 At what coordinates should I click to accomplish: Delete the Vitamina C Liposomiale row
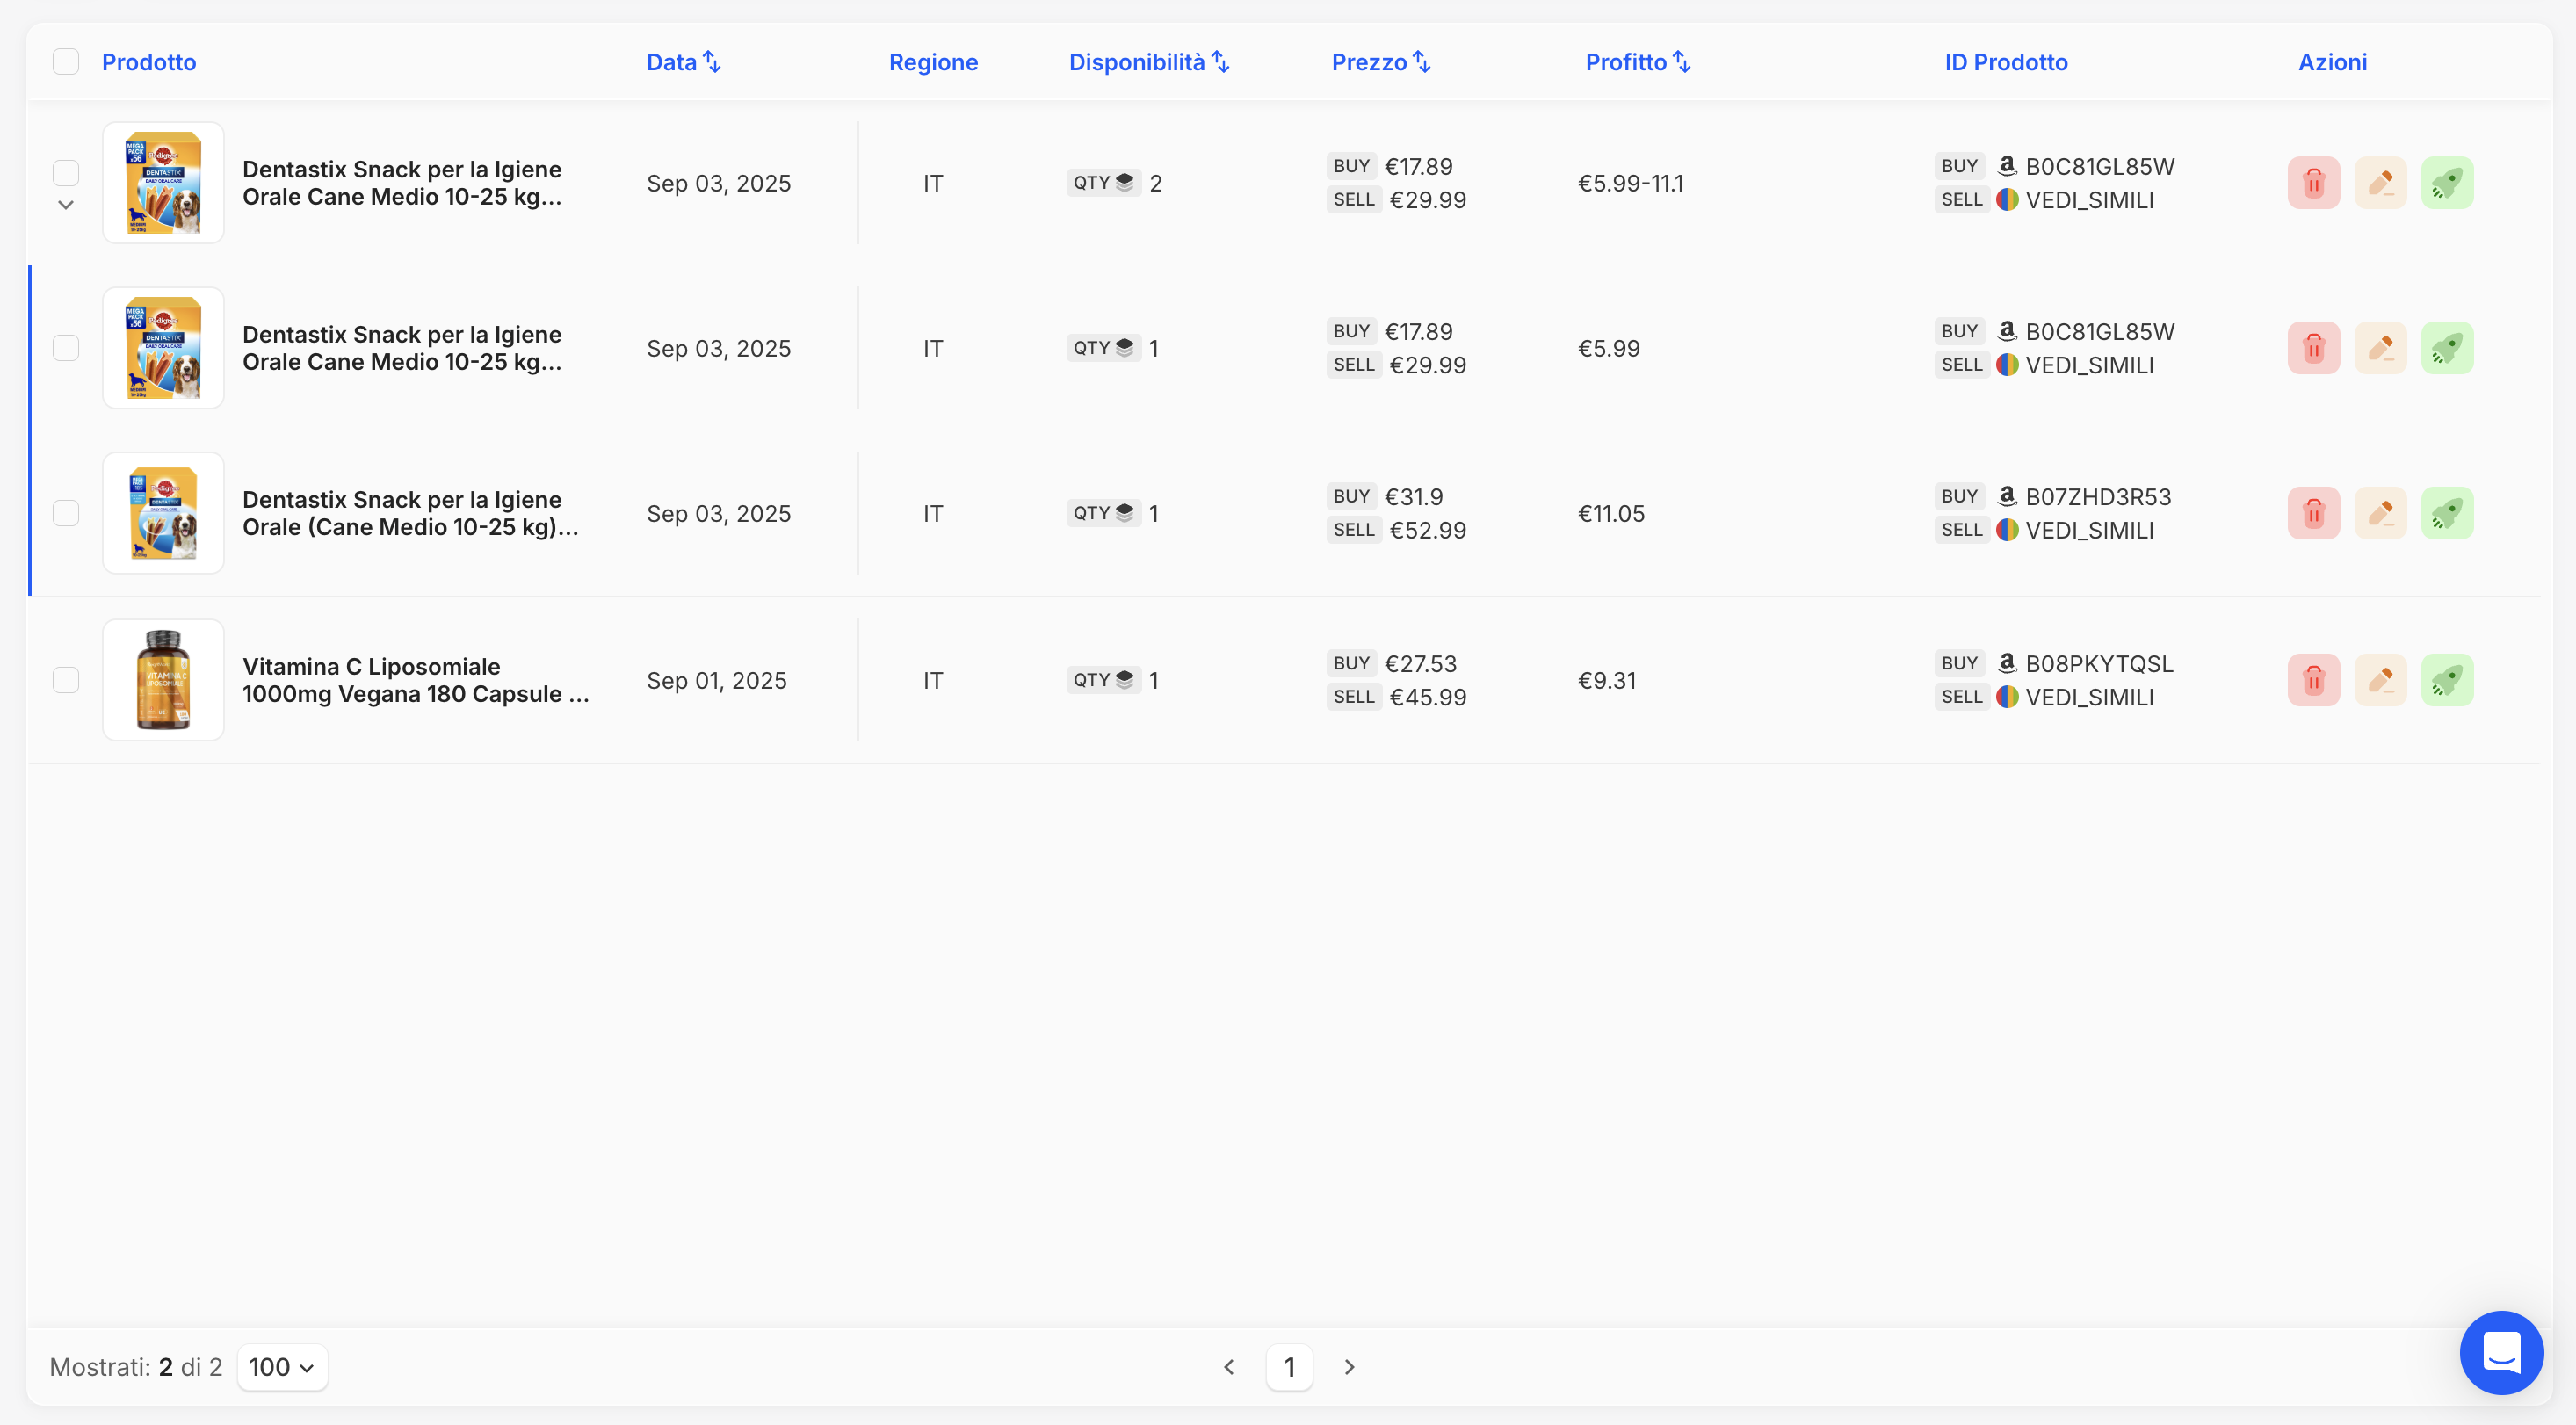point(2313,680)
